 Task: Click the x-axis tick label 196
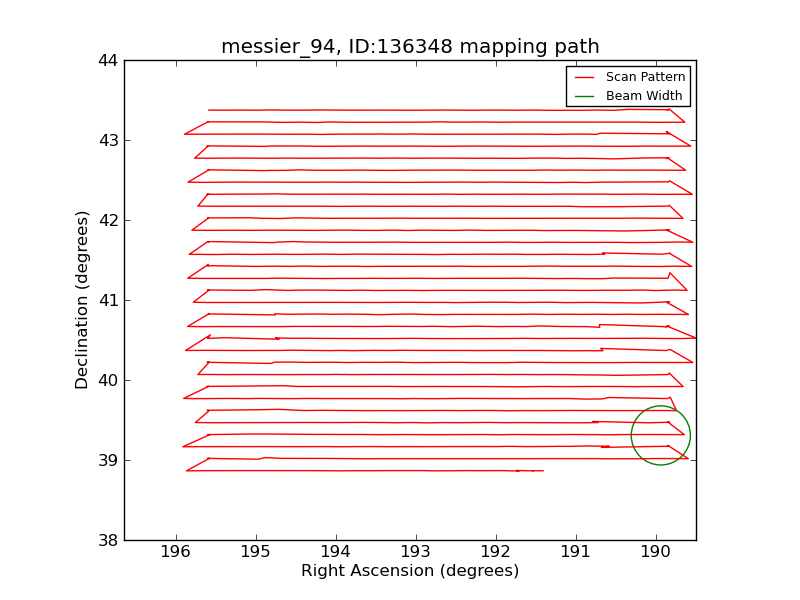coord(176,552)
